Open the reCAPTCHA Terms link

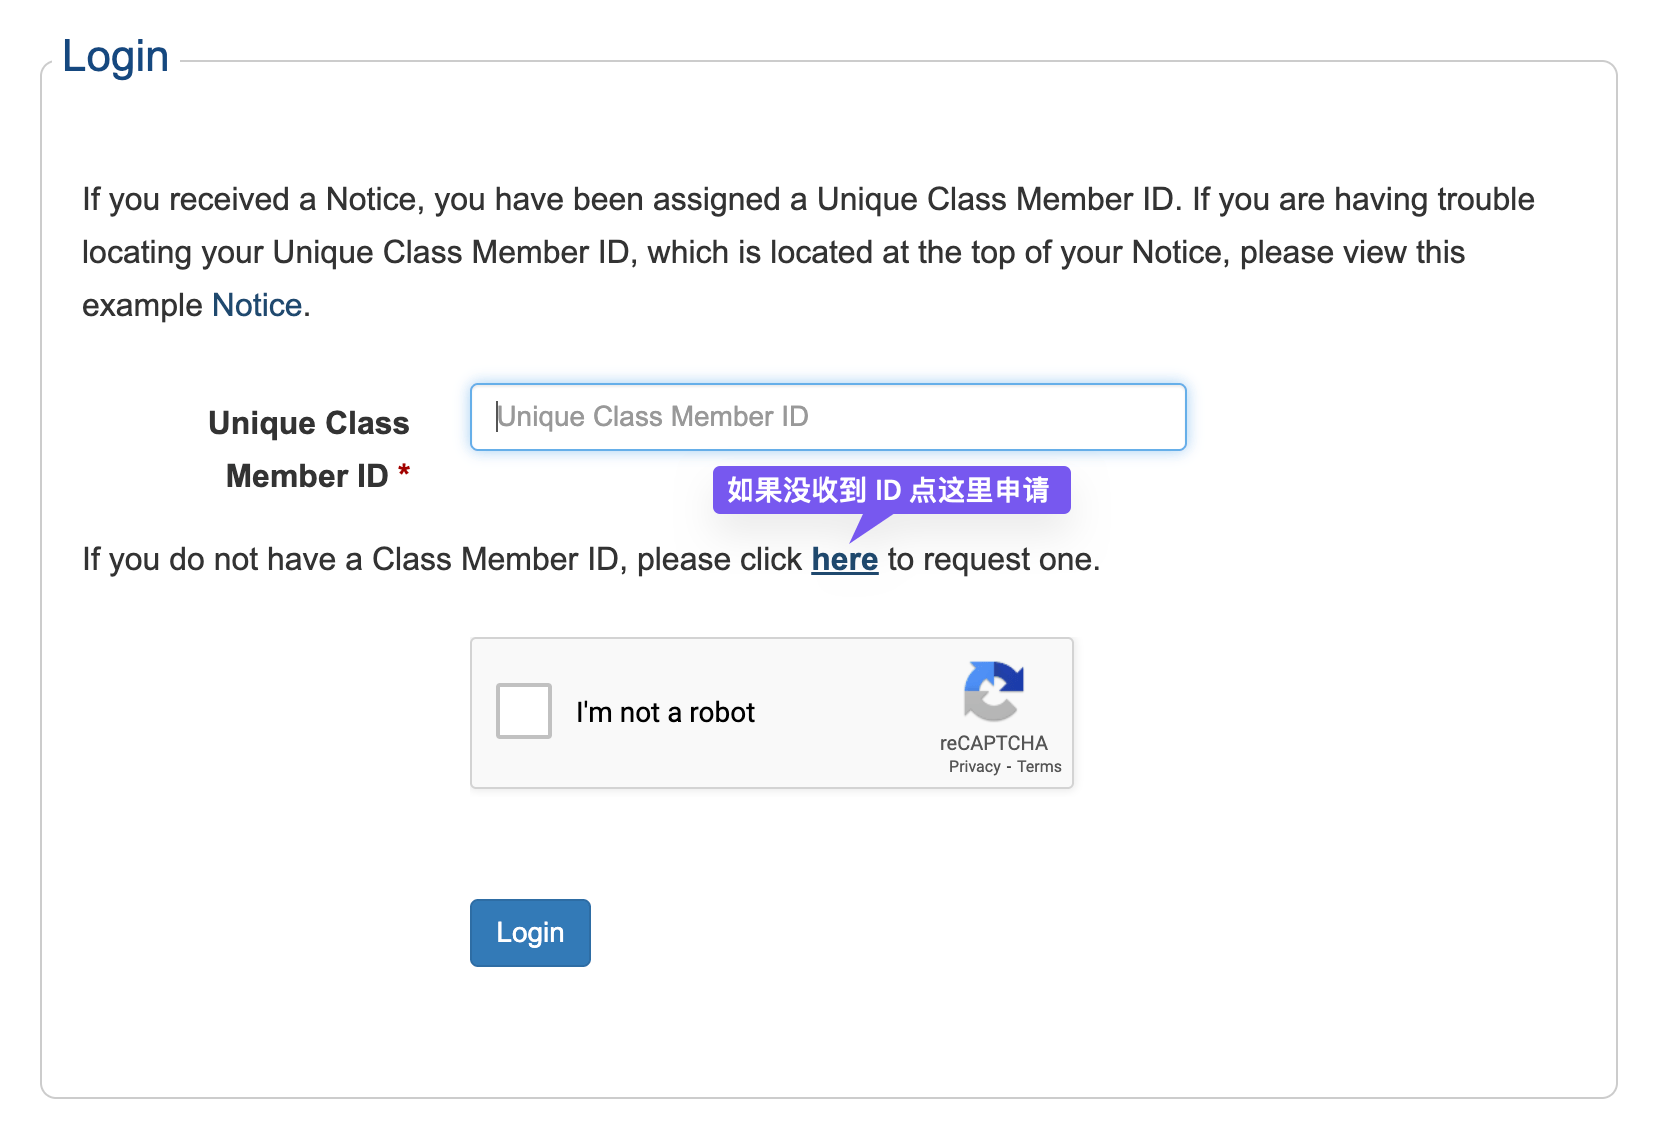(1039, 767)
